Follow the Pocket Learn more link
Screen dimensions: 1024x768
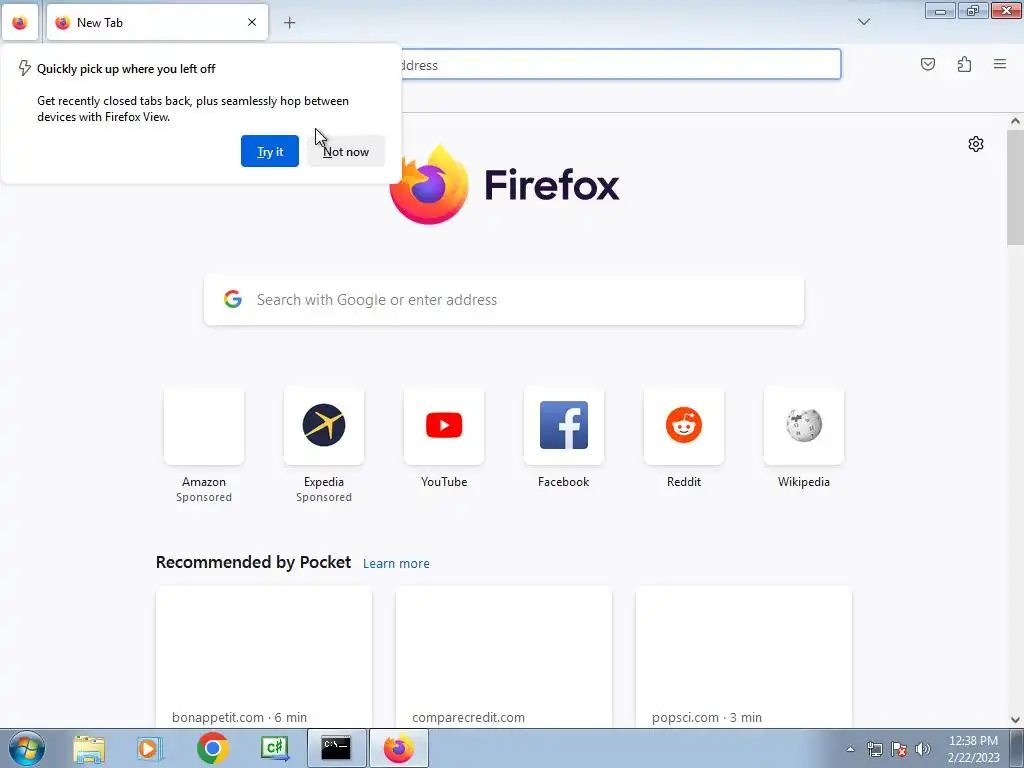point(396,563)
